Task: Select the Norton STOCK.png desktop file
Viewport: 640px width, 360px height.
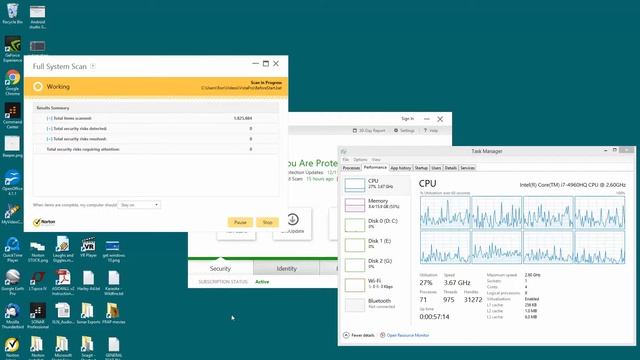Action: tap(38, 250)
